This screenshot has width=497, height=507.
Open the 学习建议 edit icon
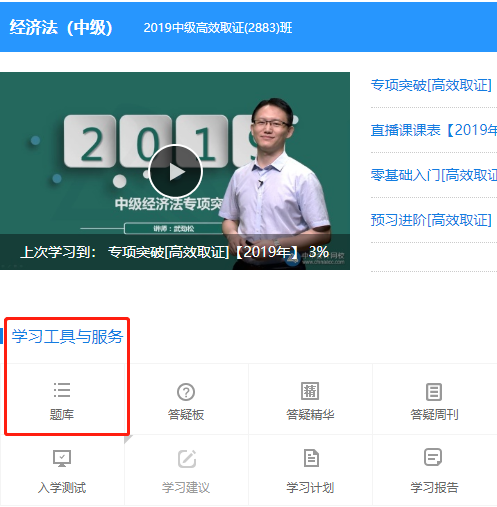pos(187,459)
